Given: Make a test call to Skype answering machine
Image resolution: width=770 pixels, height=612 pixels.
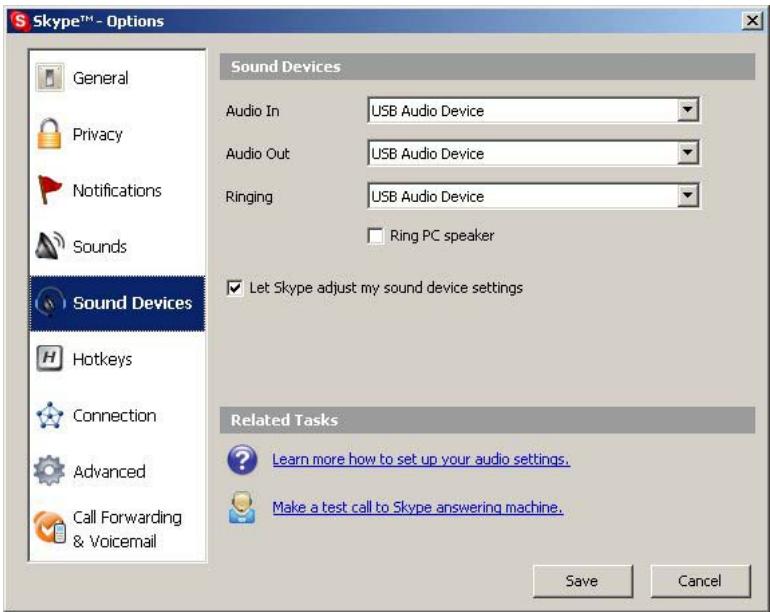Looking at the screenshot, I should 417,507.
